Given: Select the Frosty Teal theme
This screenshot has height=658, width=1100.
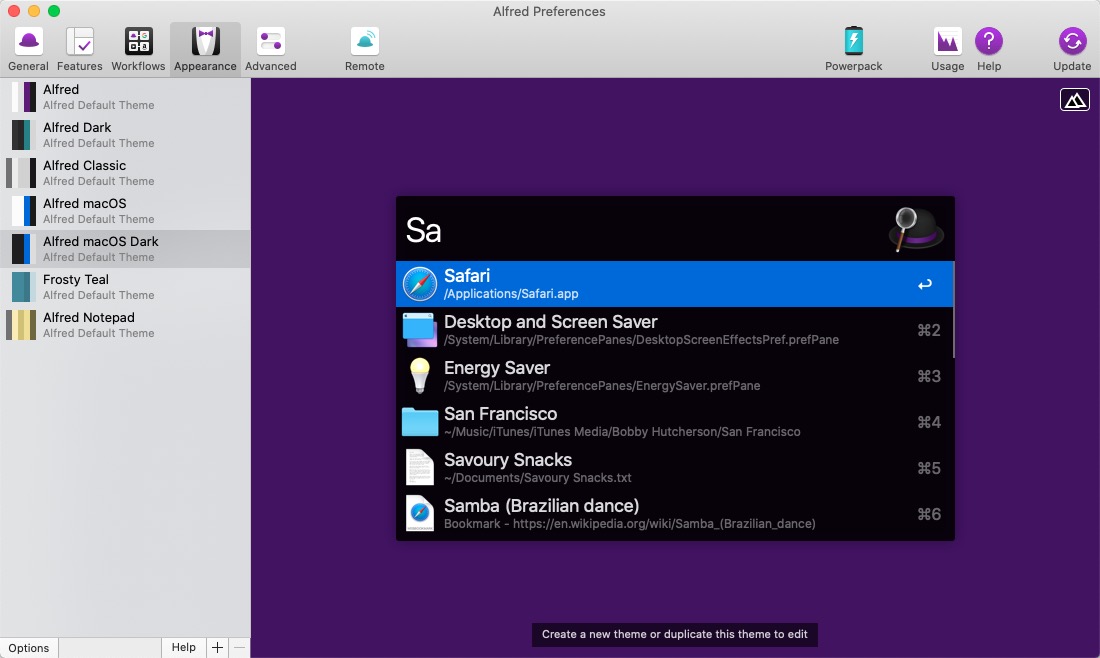Looking at the screenshot, I should [x=125, y=287].
